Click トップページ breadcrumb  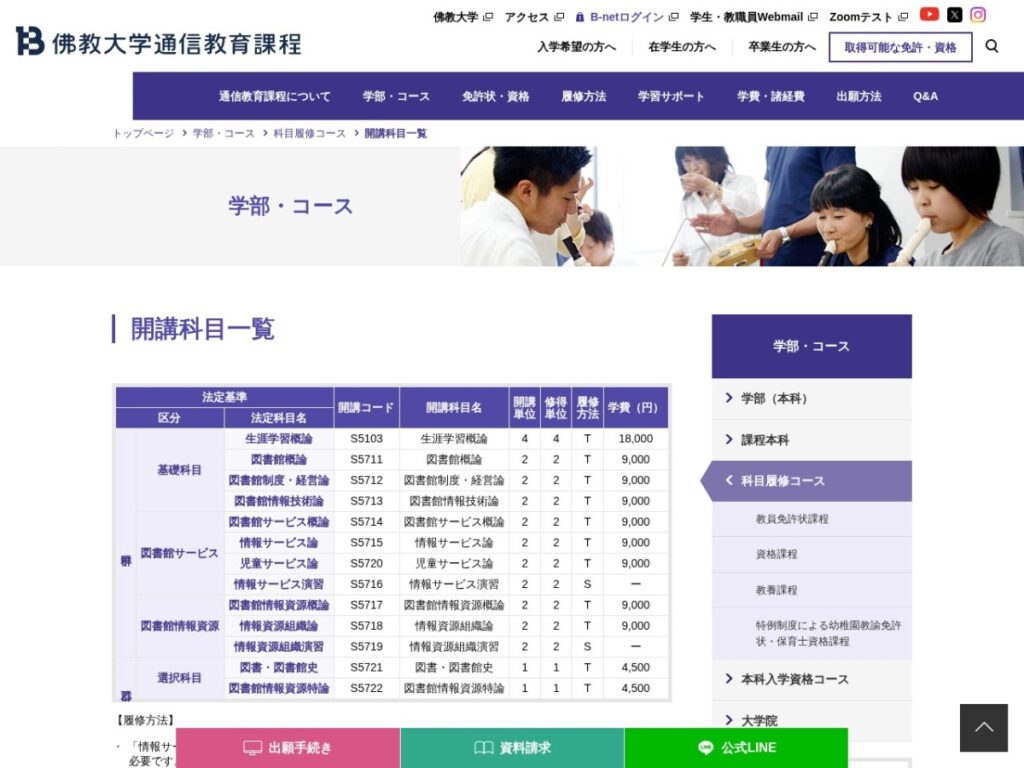click(x=143, y=133)
